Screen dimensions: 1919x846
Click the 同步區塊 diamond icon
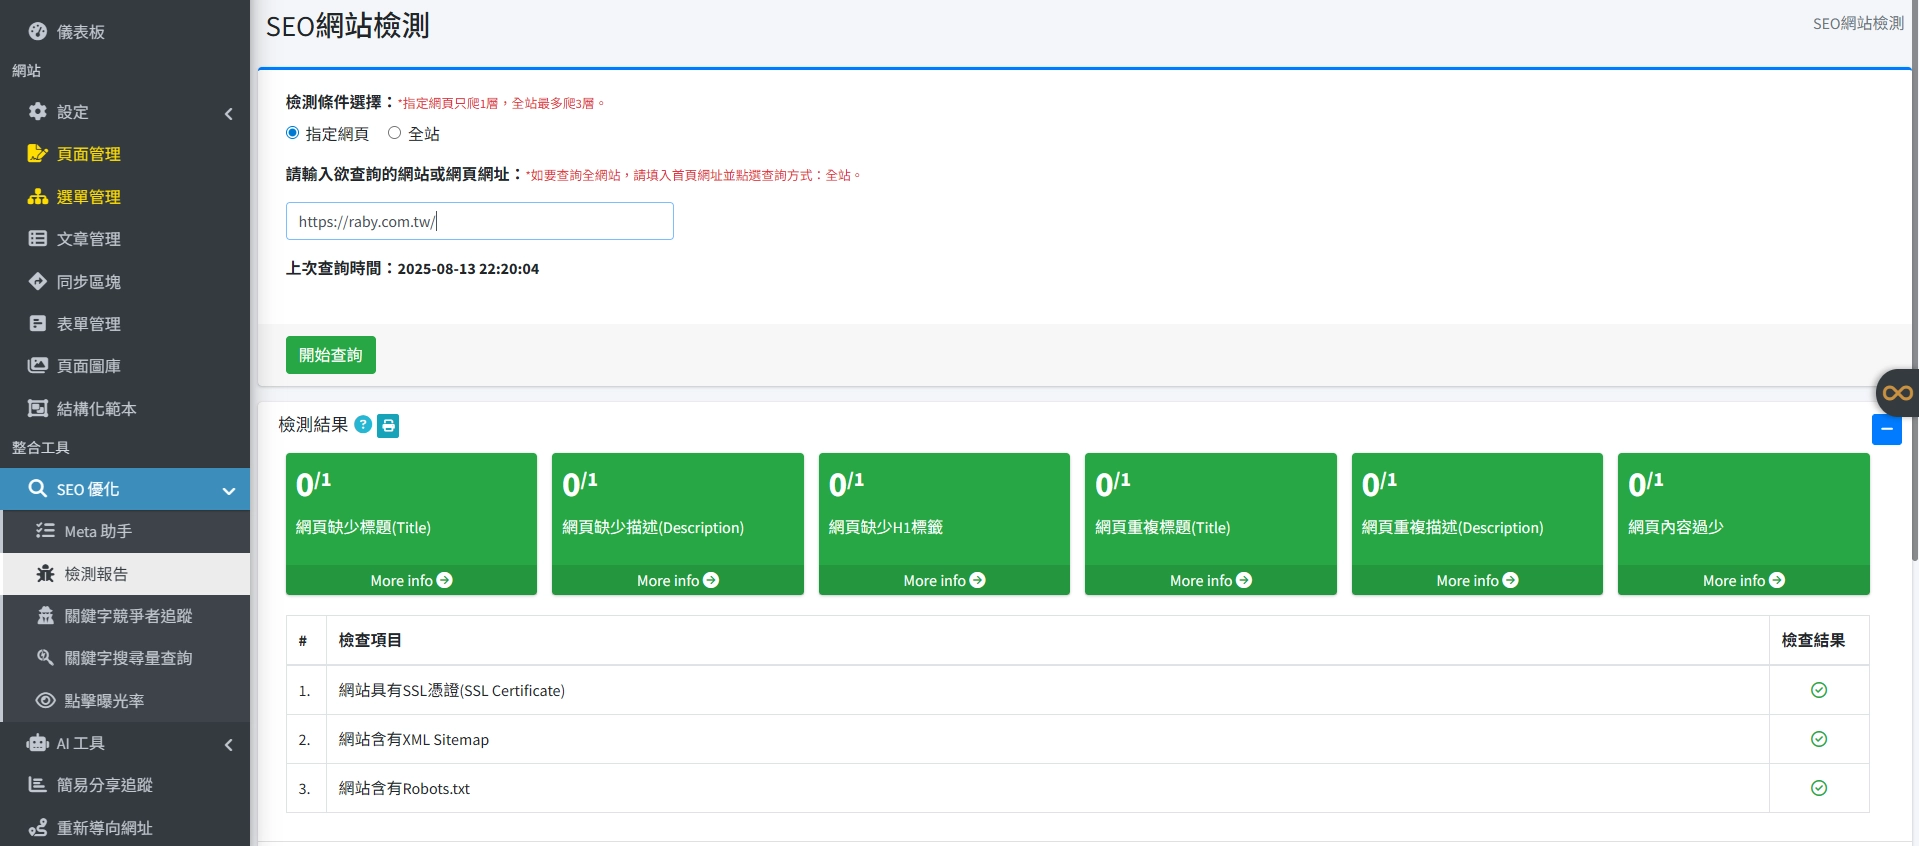pos(38,281)
